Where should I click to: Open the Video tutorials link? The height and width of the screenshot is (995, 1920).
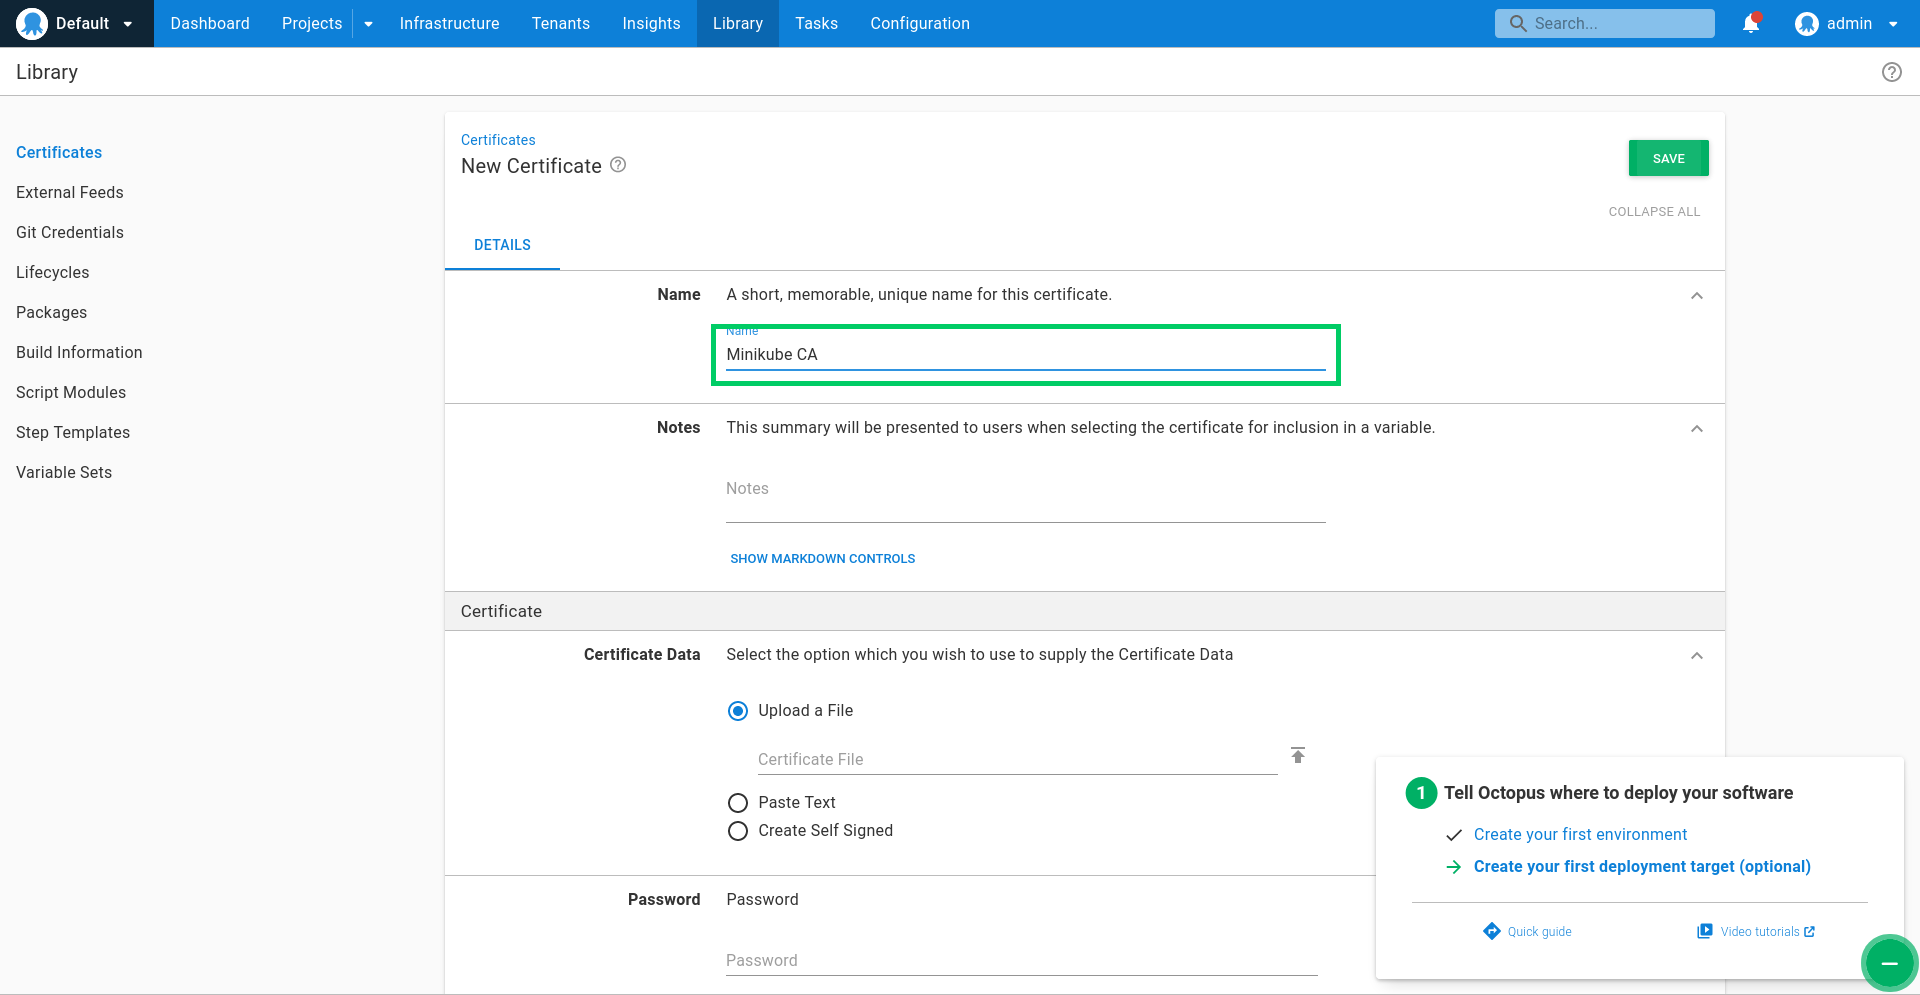pyautogui.click(x=1759, y=931)
